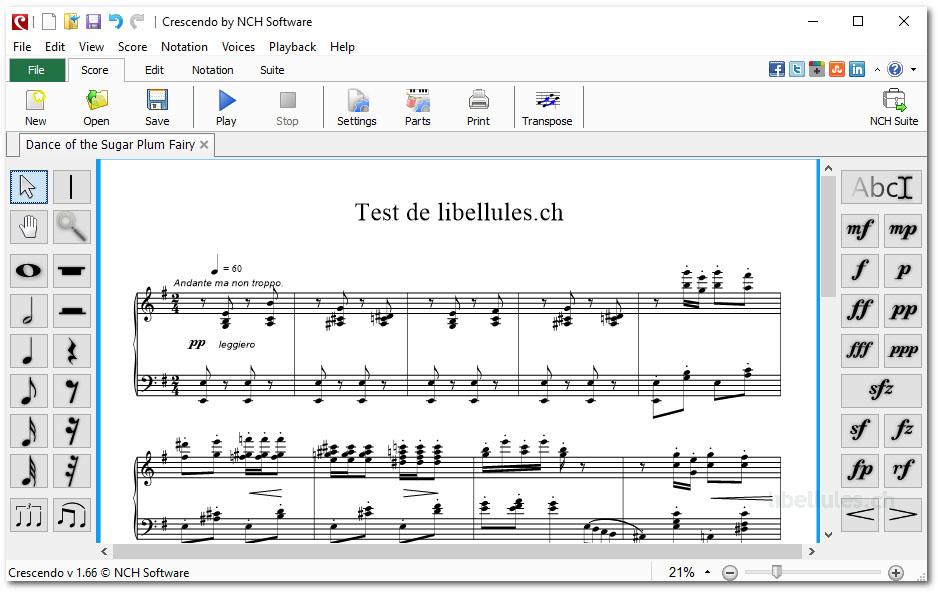Collapse the ribbon with the caret arrow
938x592 pixels.
click(877, 69)
